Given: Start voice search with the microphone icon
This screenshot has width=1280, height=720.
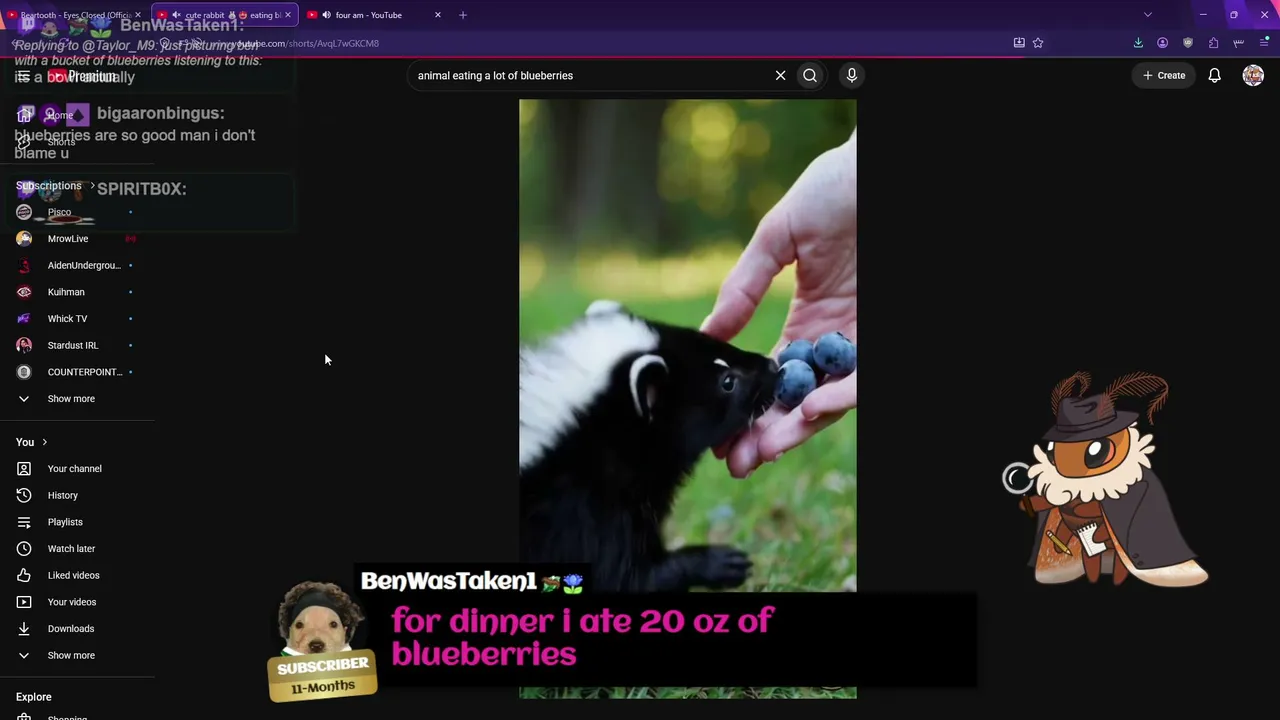Looking at the screenshot, I should point(852,75).
